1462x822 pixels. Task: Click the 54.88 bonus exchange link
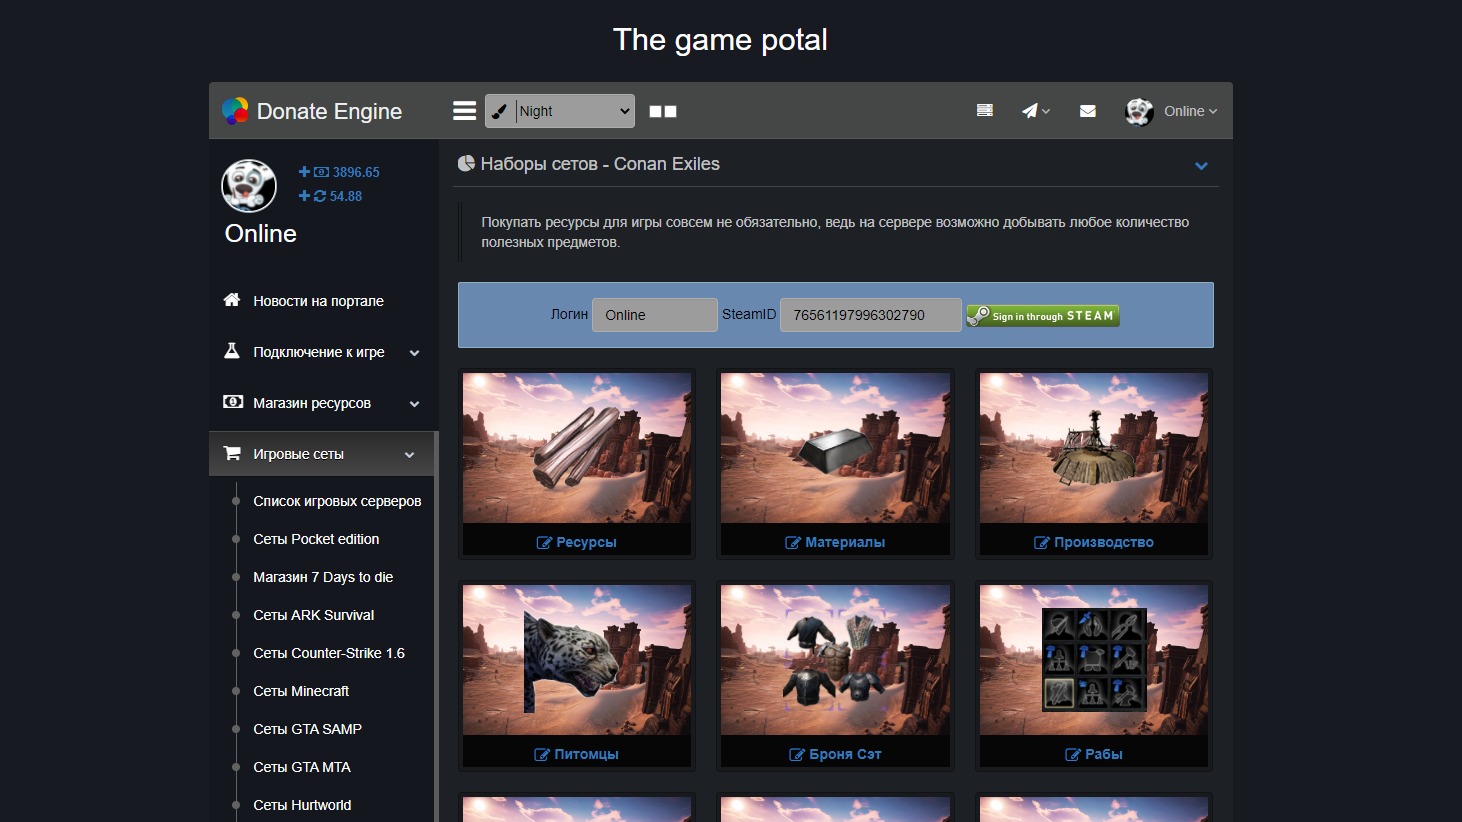point(331,196)
